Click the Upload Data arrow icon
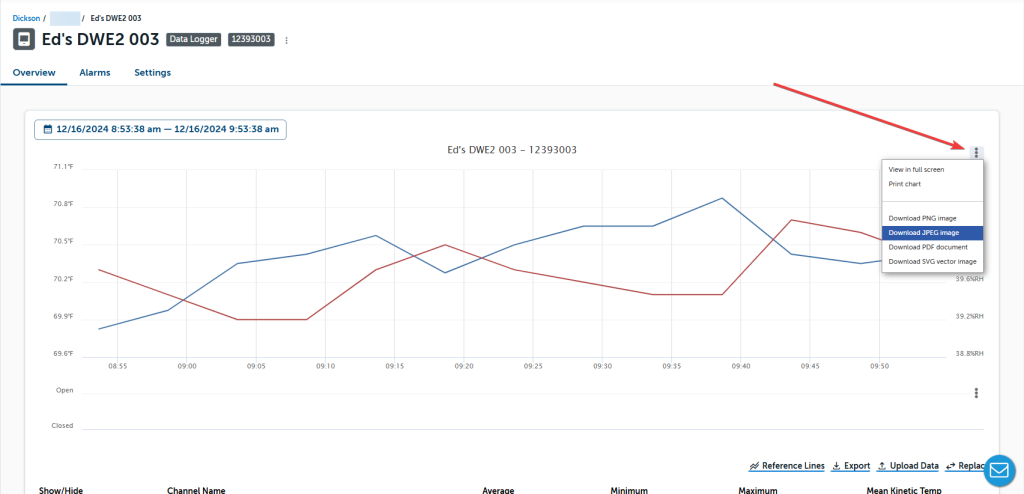 coord(881,466)
